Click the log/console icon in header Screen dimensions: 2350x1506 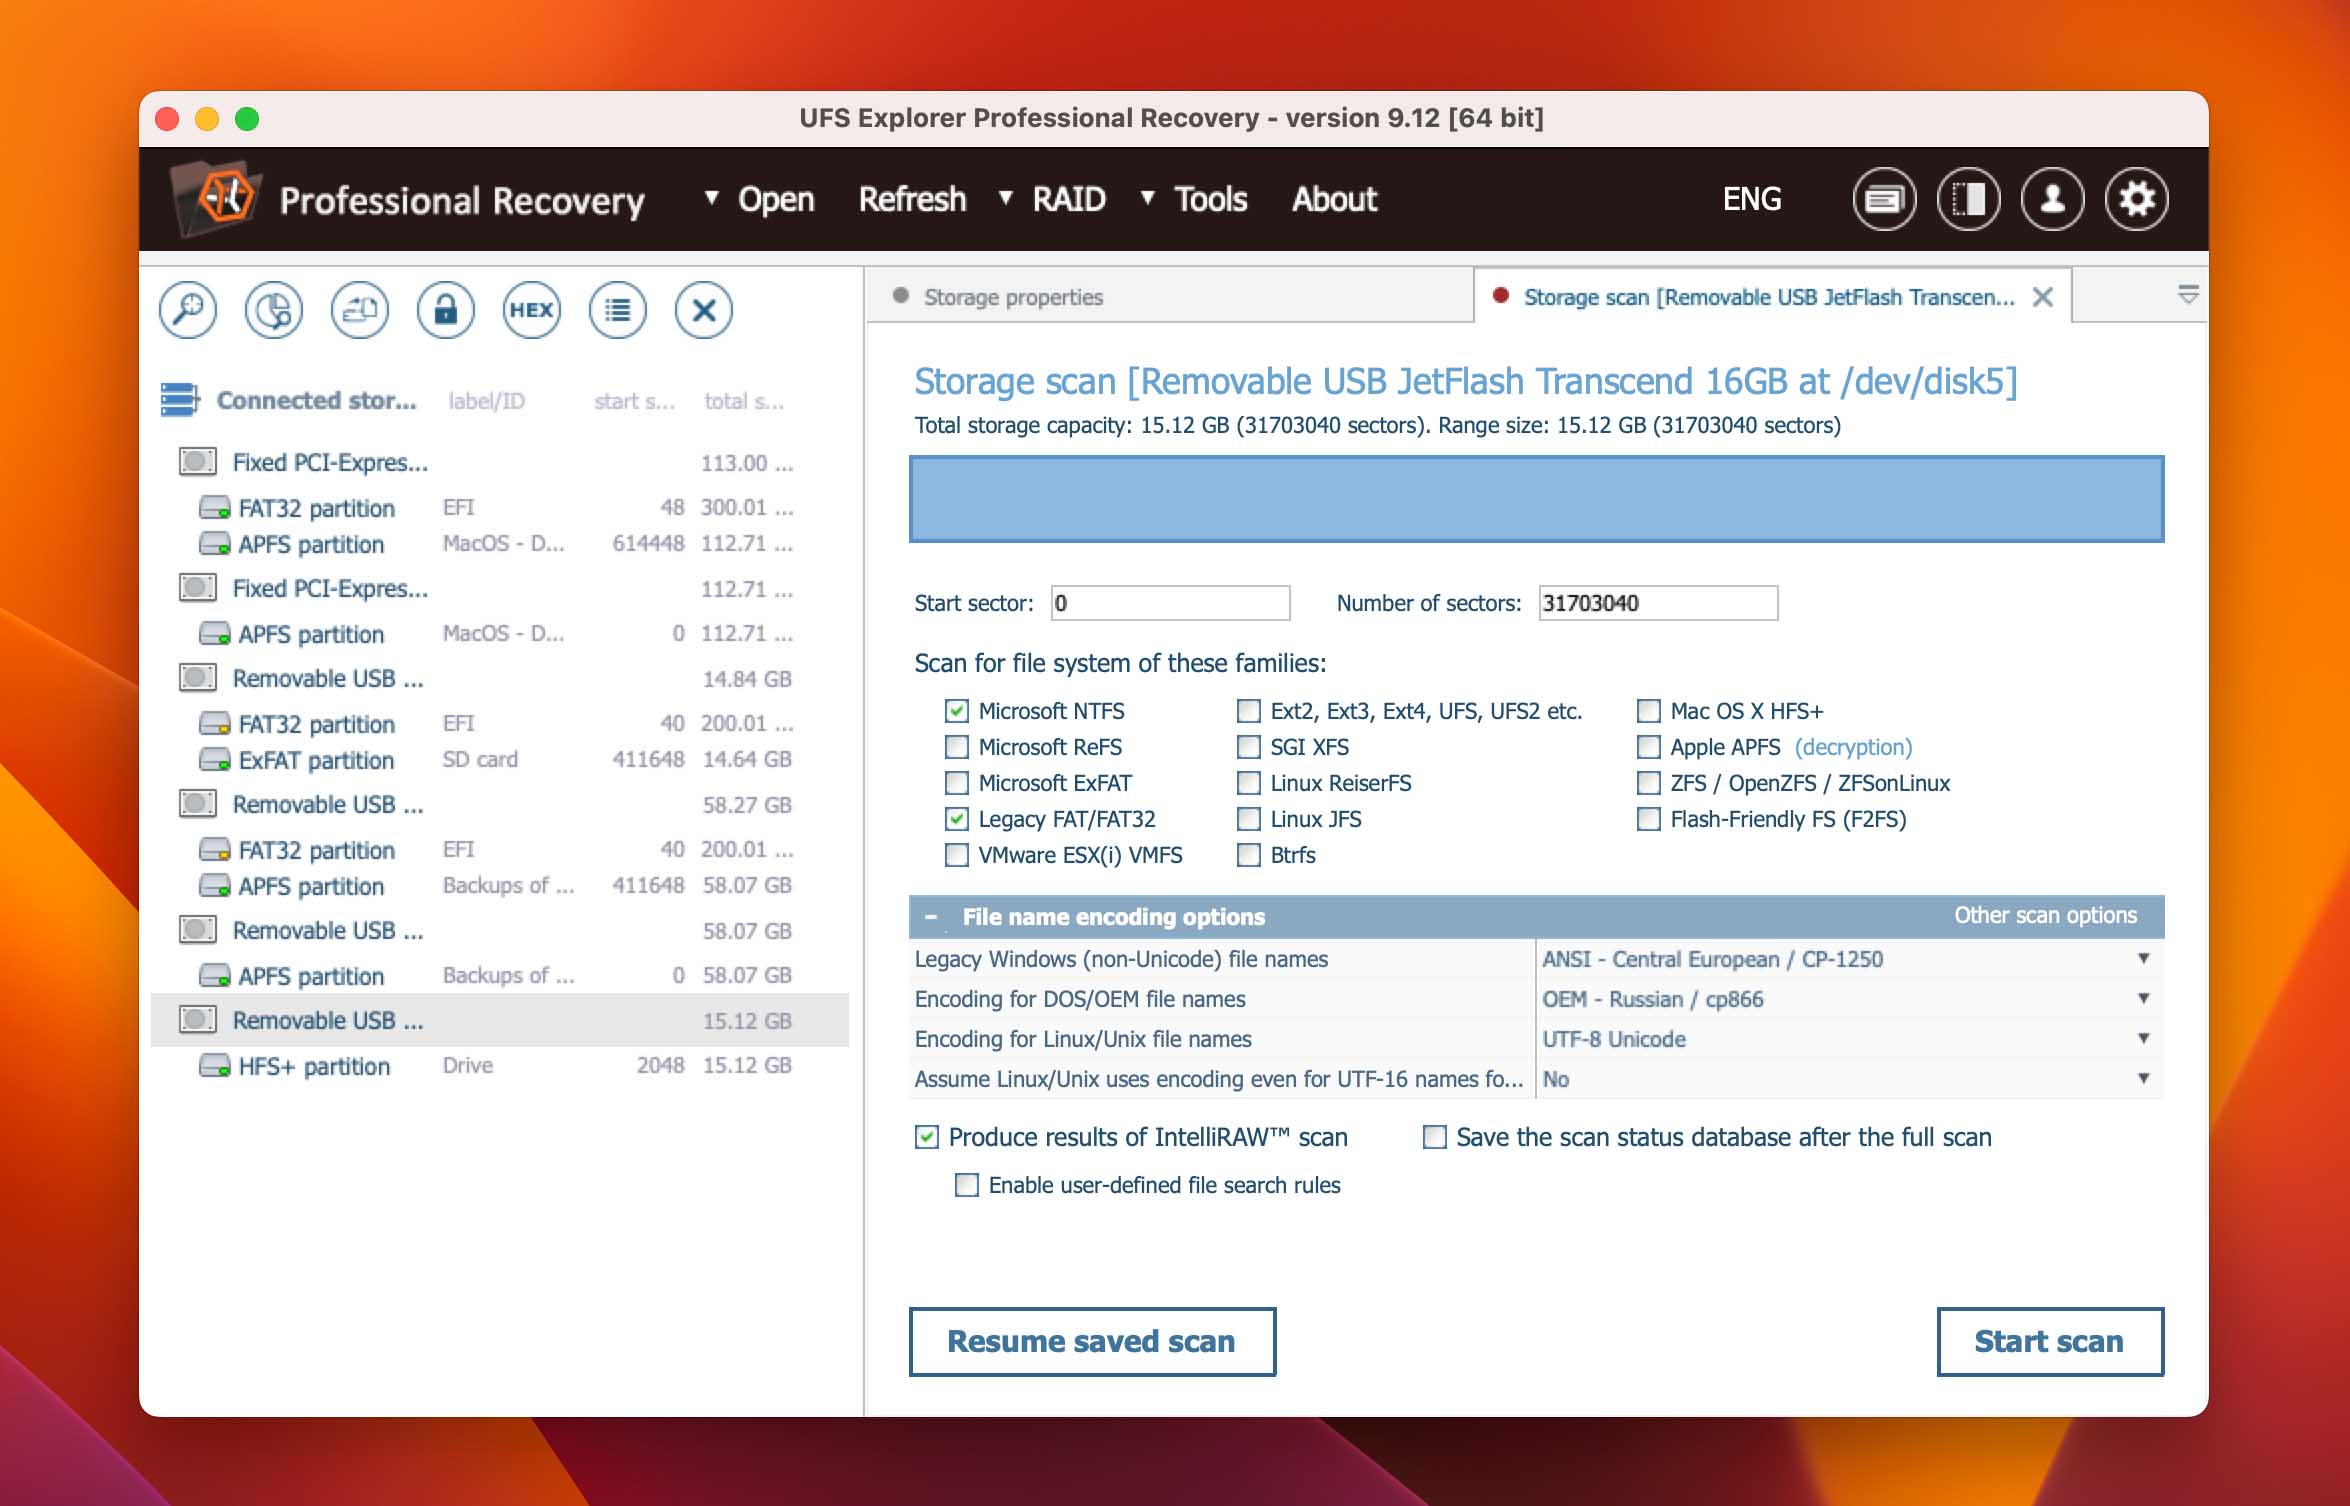1884,200
